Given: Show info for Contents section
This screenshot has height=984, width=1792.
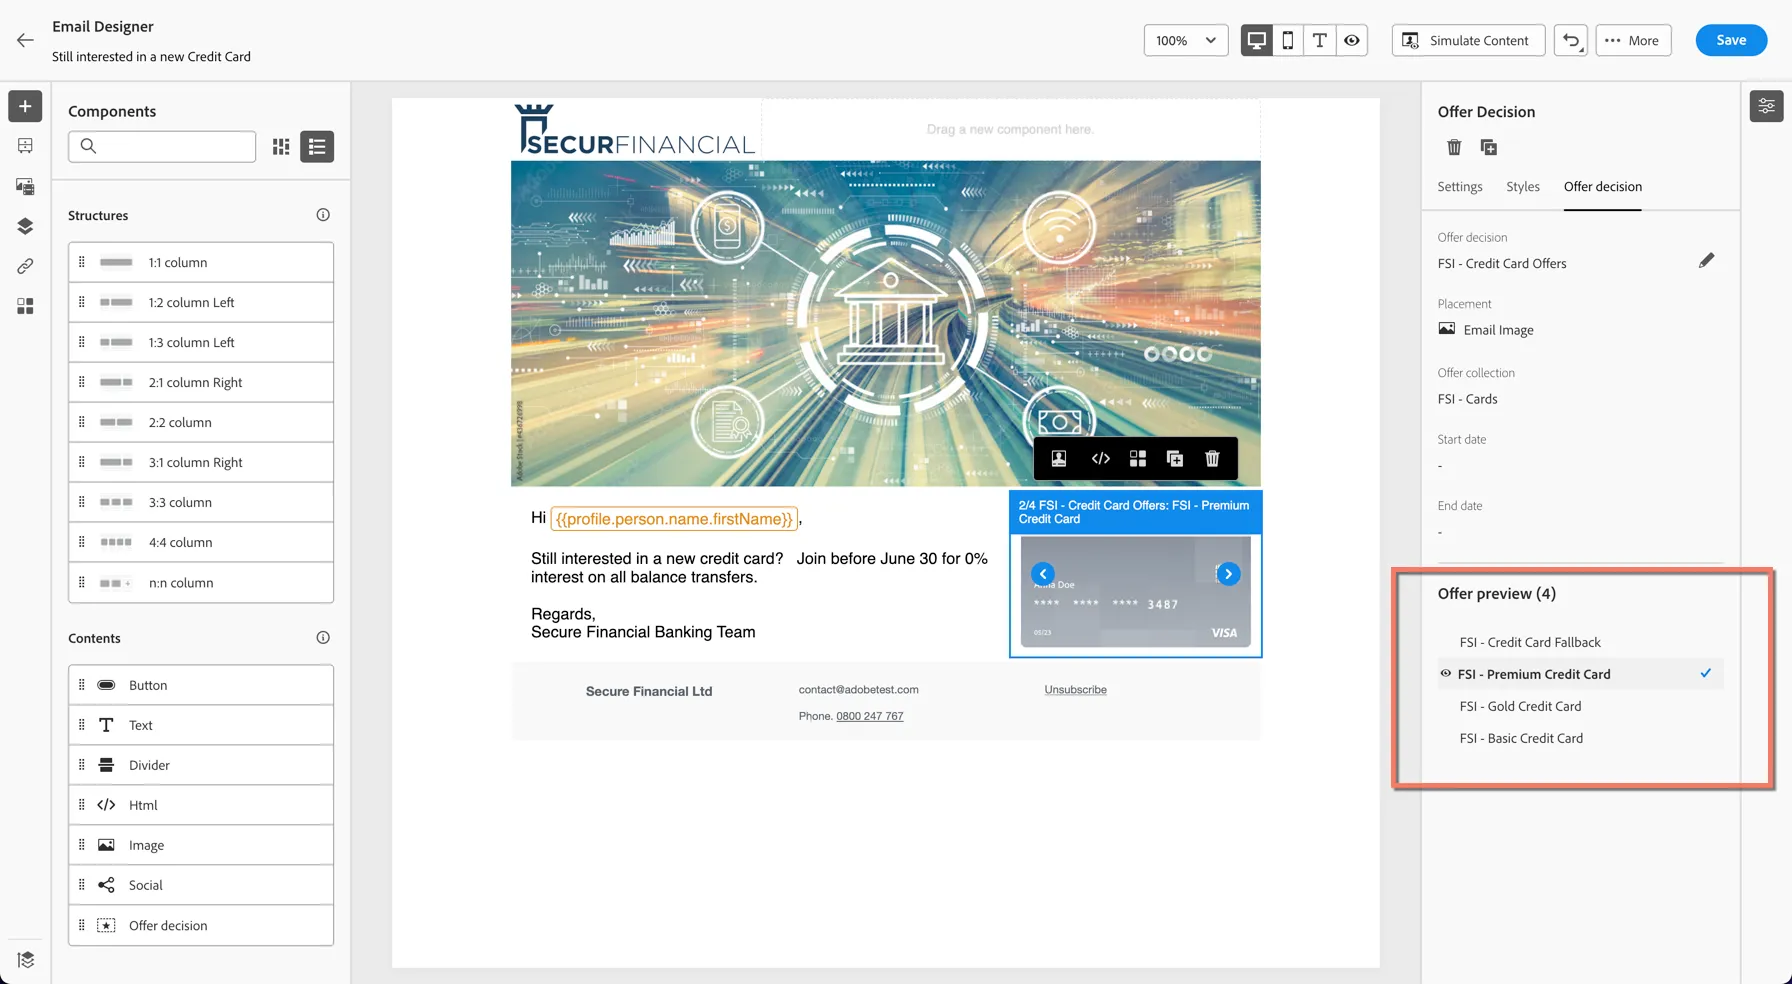Looking at the screenshot, I should click(323, 638).
